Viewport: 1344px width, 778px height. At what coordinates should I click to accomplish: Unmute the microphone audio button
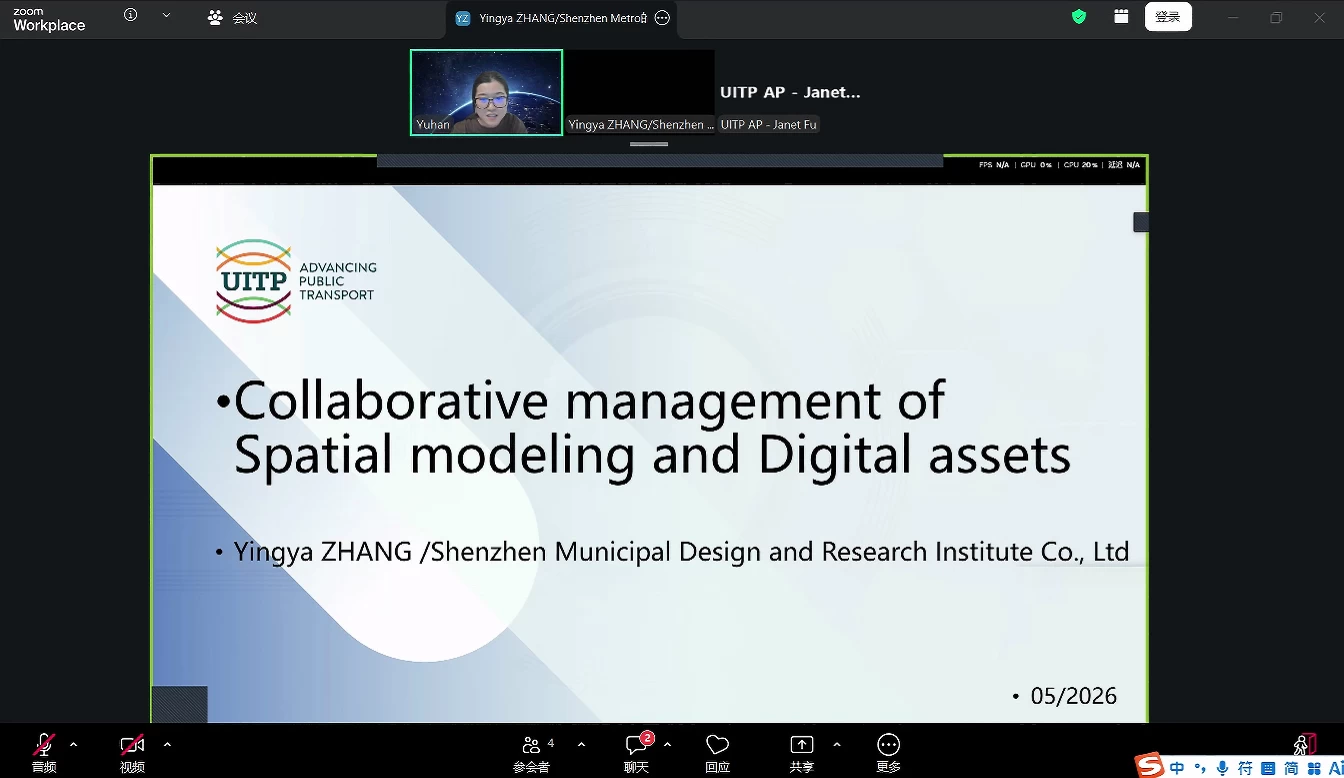44,751
